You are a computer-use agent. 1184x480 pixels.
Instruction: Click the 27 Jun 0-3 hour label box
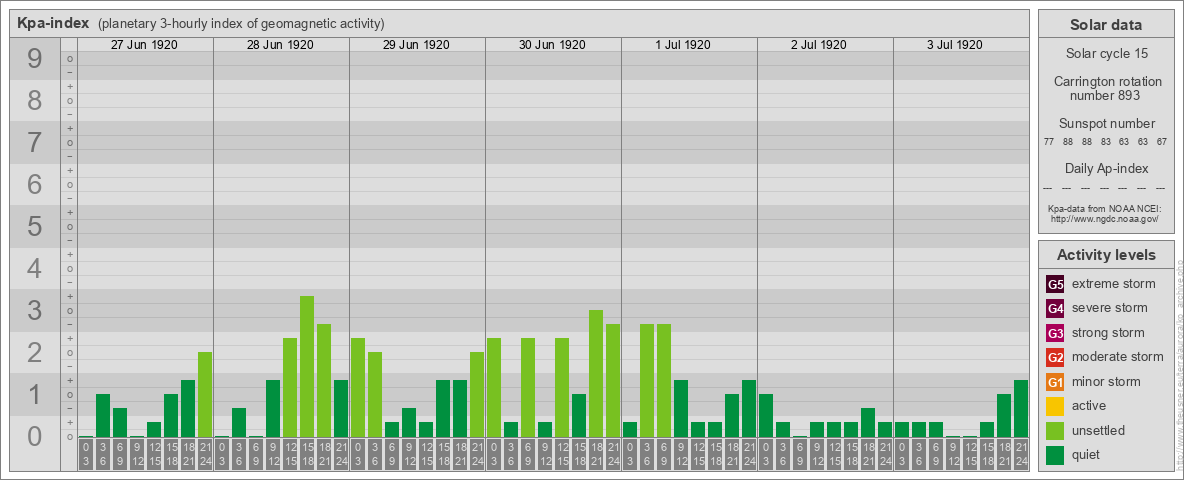[x=86, y=455]
